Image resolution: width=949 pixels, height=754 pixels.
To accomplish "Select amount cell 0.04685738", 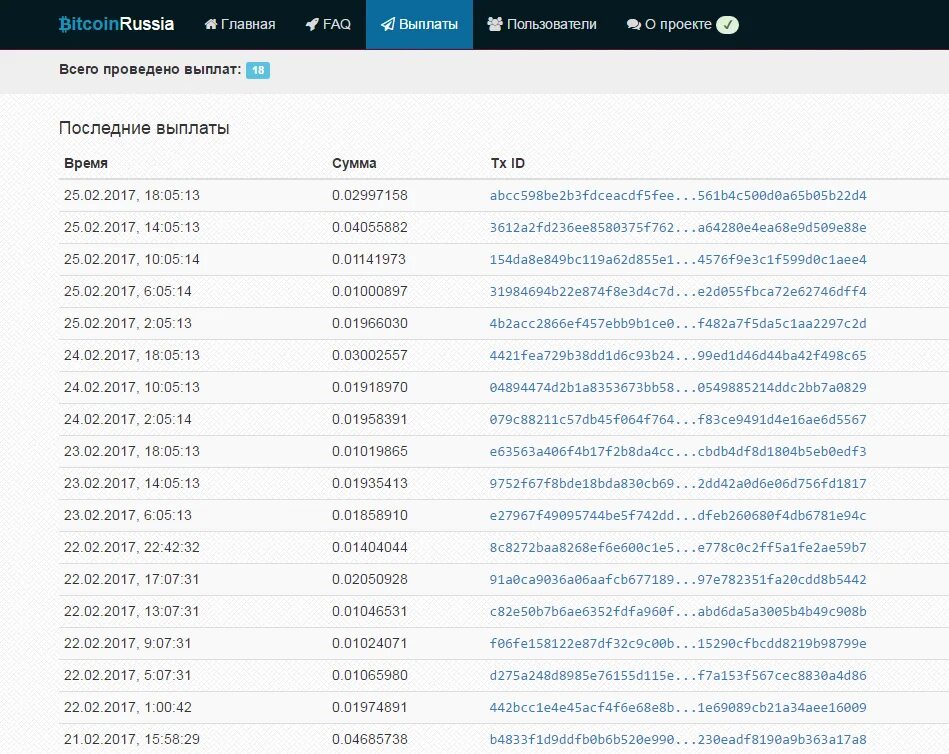I will click(370, 739).
